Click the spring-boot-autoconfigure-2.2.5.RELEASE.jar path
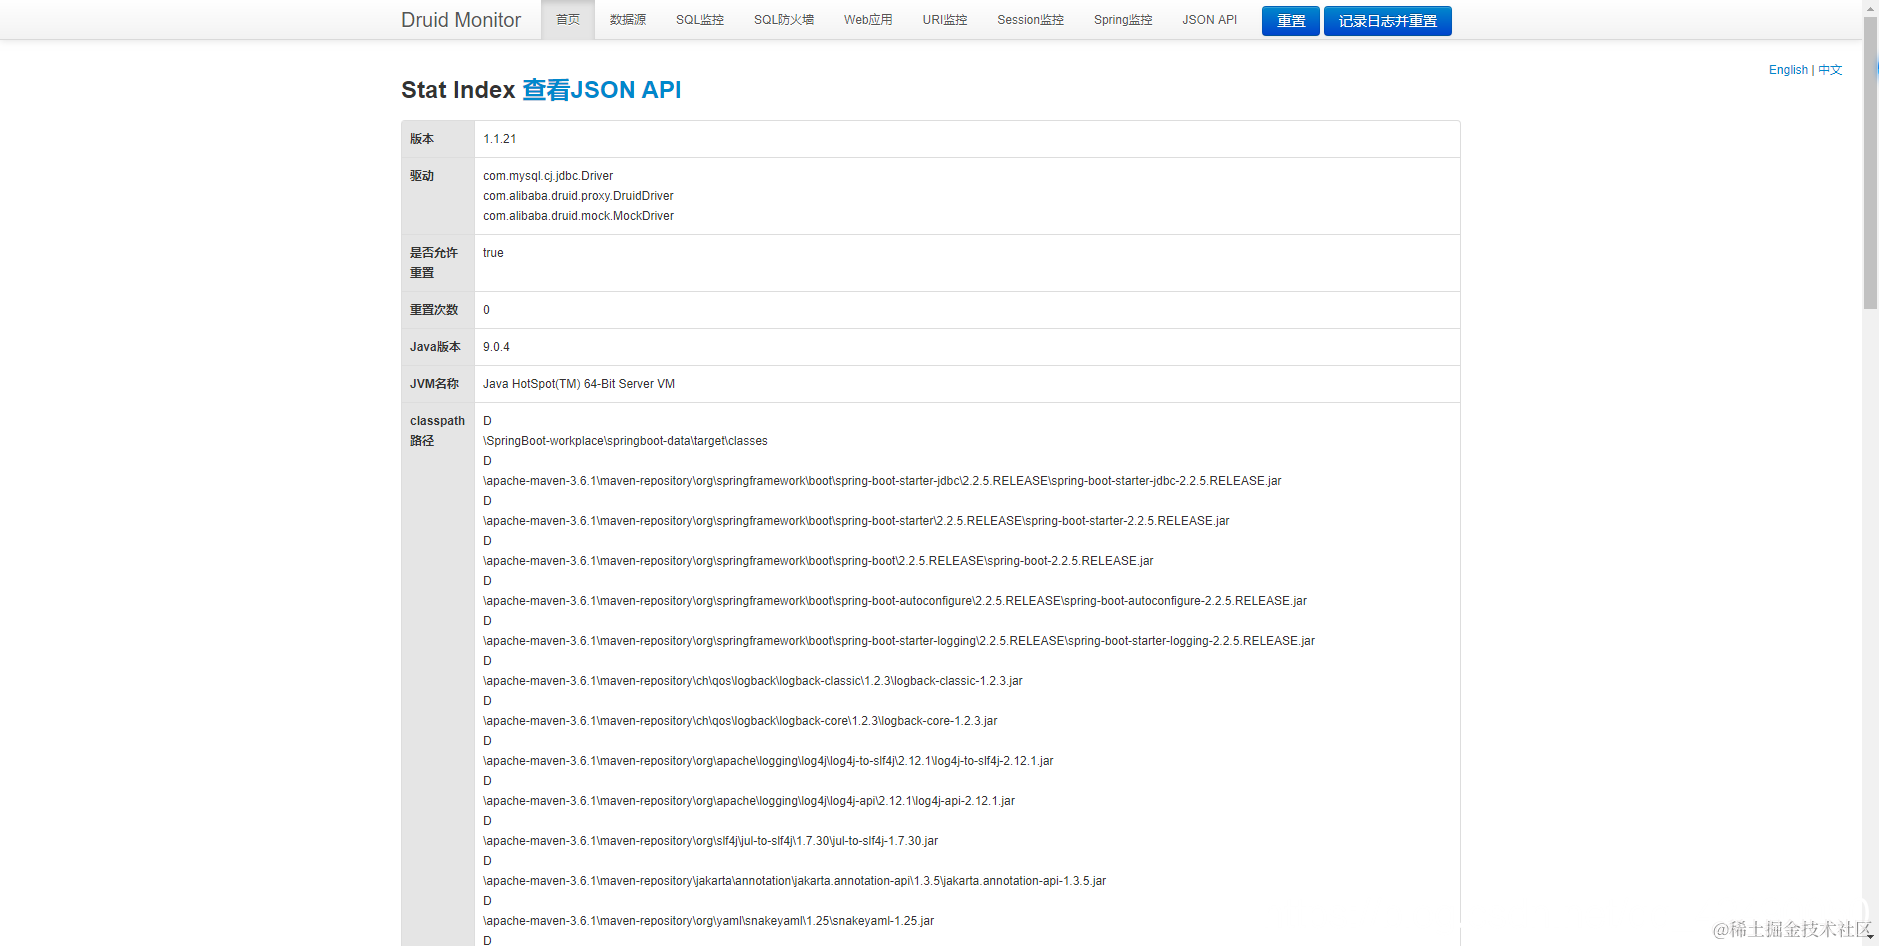Image resolution: width=1879 pixels, height=946 pixels. point(895,601)
